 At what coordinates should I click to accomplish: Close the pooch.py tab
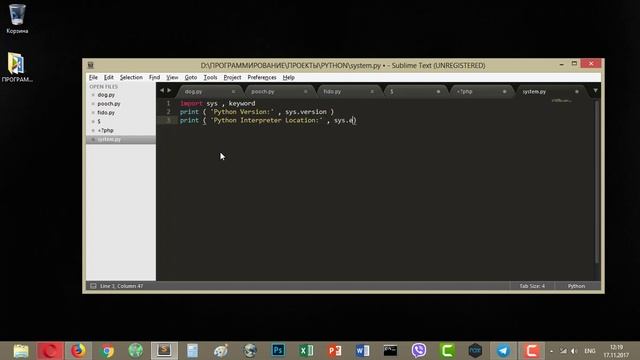[x=305, y=91]
